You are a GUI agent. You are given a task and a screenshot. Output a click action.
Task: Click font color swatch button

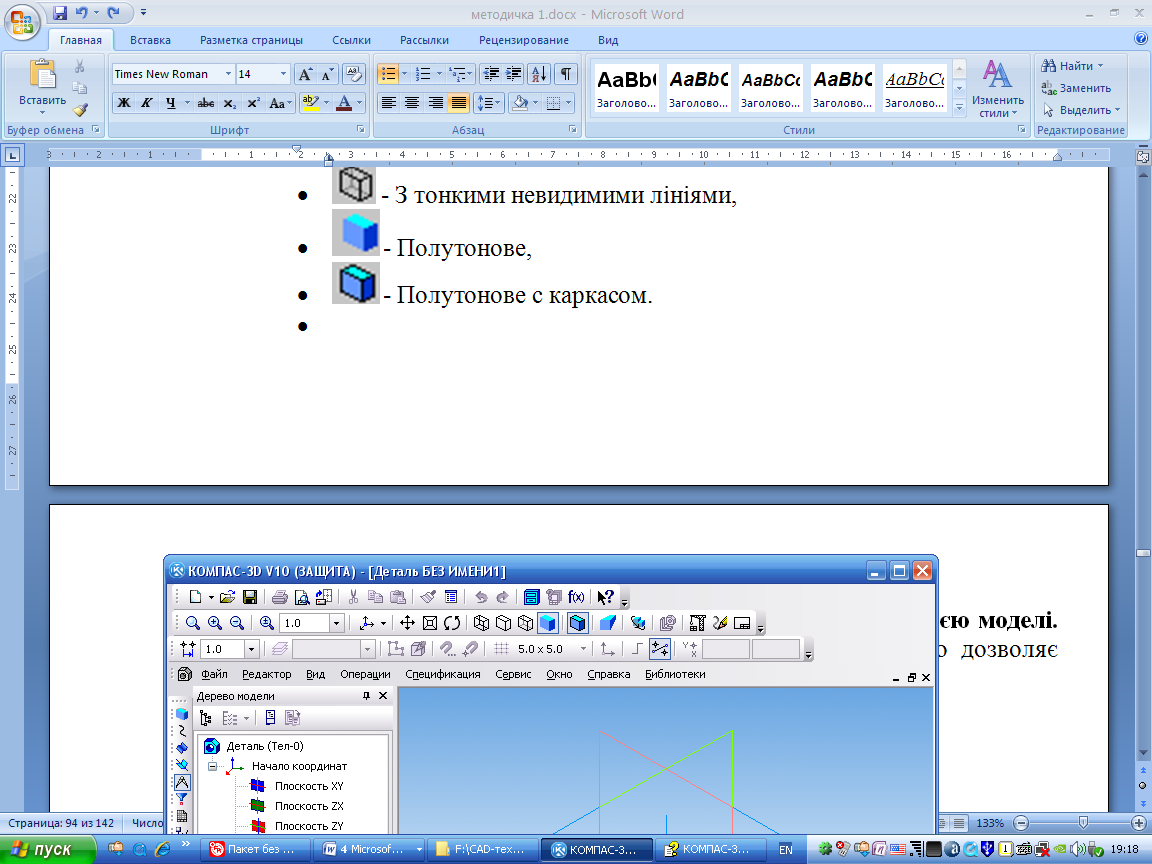(x=344, y=103)
